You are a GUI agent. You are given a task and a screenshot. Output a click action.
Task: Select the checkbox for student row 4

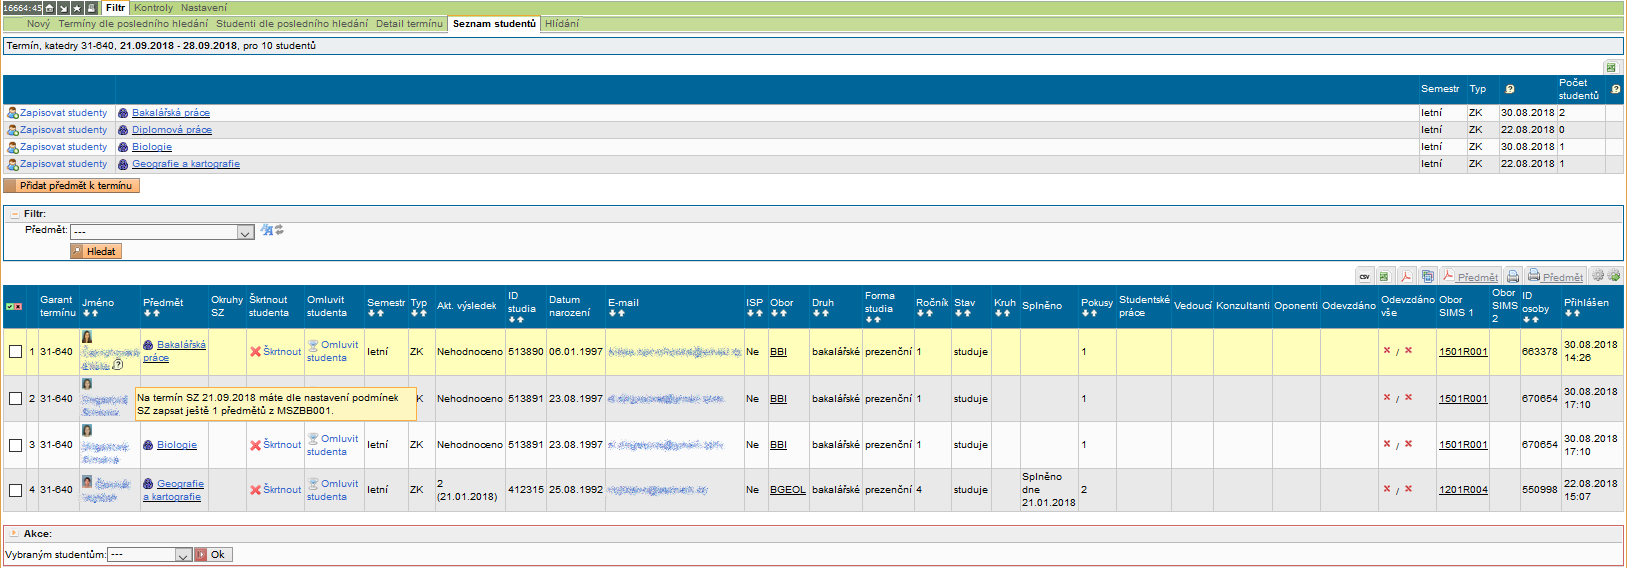(15, 490)
